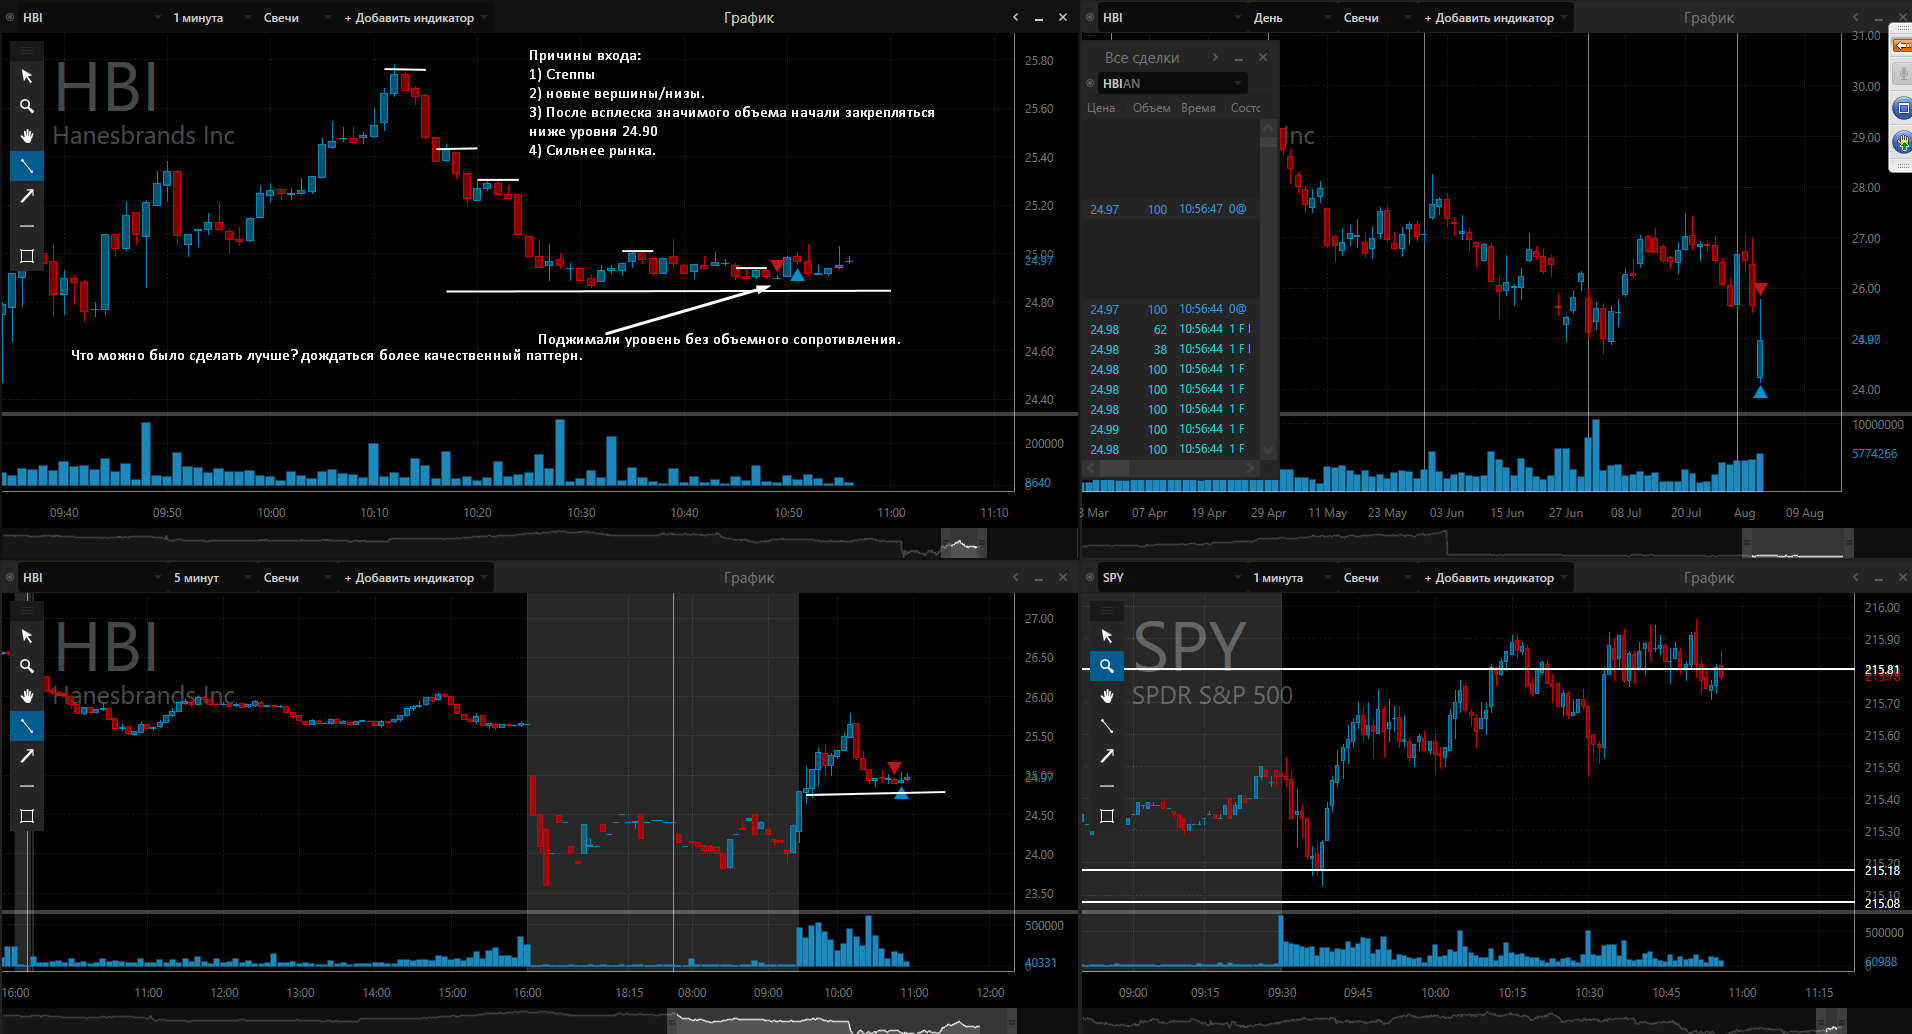
Task: Collapse the top-left chart using the left-chevron
Action: click(1016, 17)
